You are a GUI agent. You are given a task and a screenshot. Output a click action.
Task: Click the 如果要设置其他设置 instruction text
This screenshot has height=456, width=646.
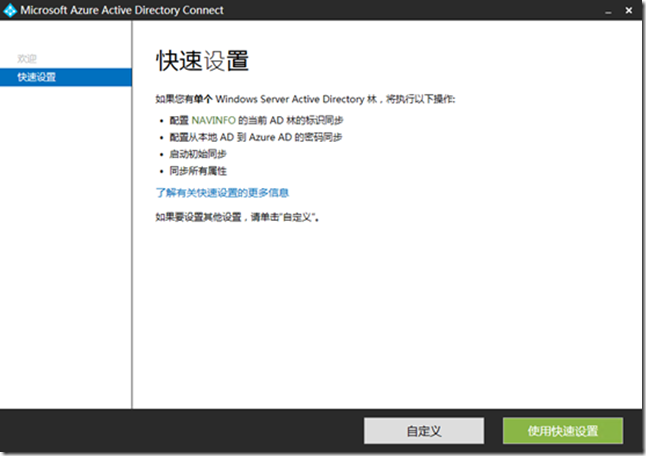click(237, 217)
